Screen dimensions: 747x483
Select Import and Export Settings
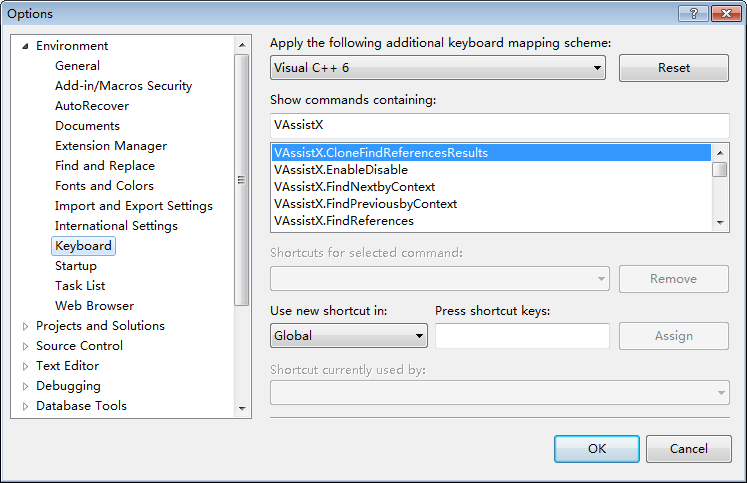[x=133, y=206]
